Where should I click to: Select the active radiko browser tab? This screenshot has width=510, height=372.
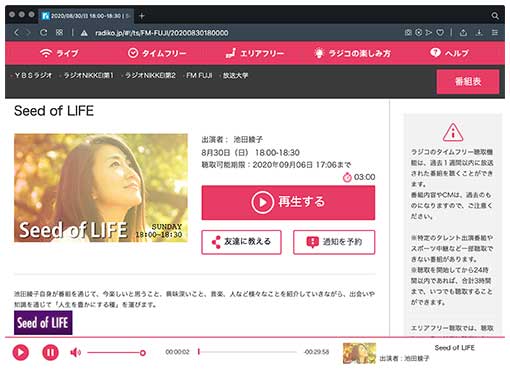click(86, 16)
